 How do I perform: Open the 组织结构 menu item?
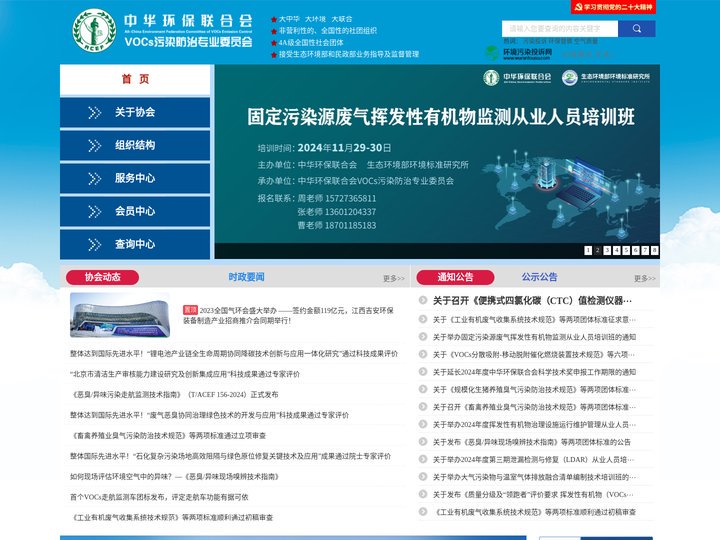[x=135, y=146]
